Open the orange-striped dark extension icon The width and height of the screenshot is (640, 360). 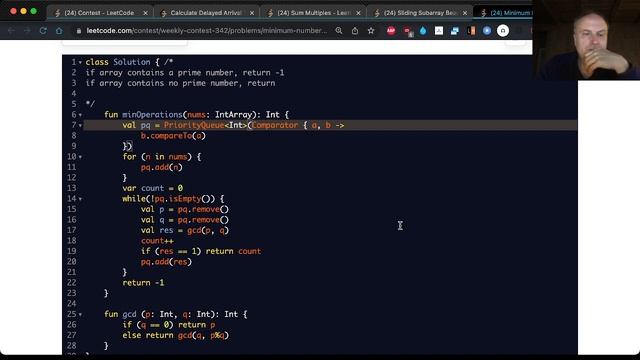pos(471,31)
